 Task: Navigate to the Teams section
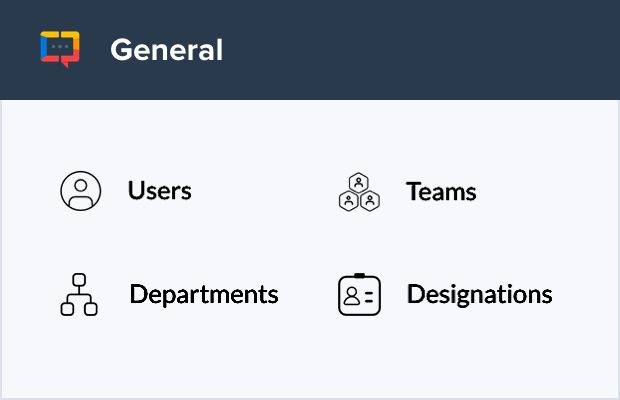pyautogui.click(x=441, y=191)
